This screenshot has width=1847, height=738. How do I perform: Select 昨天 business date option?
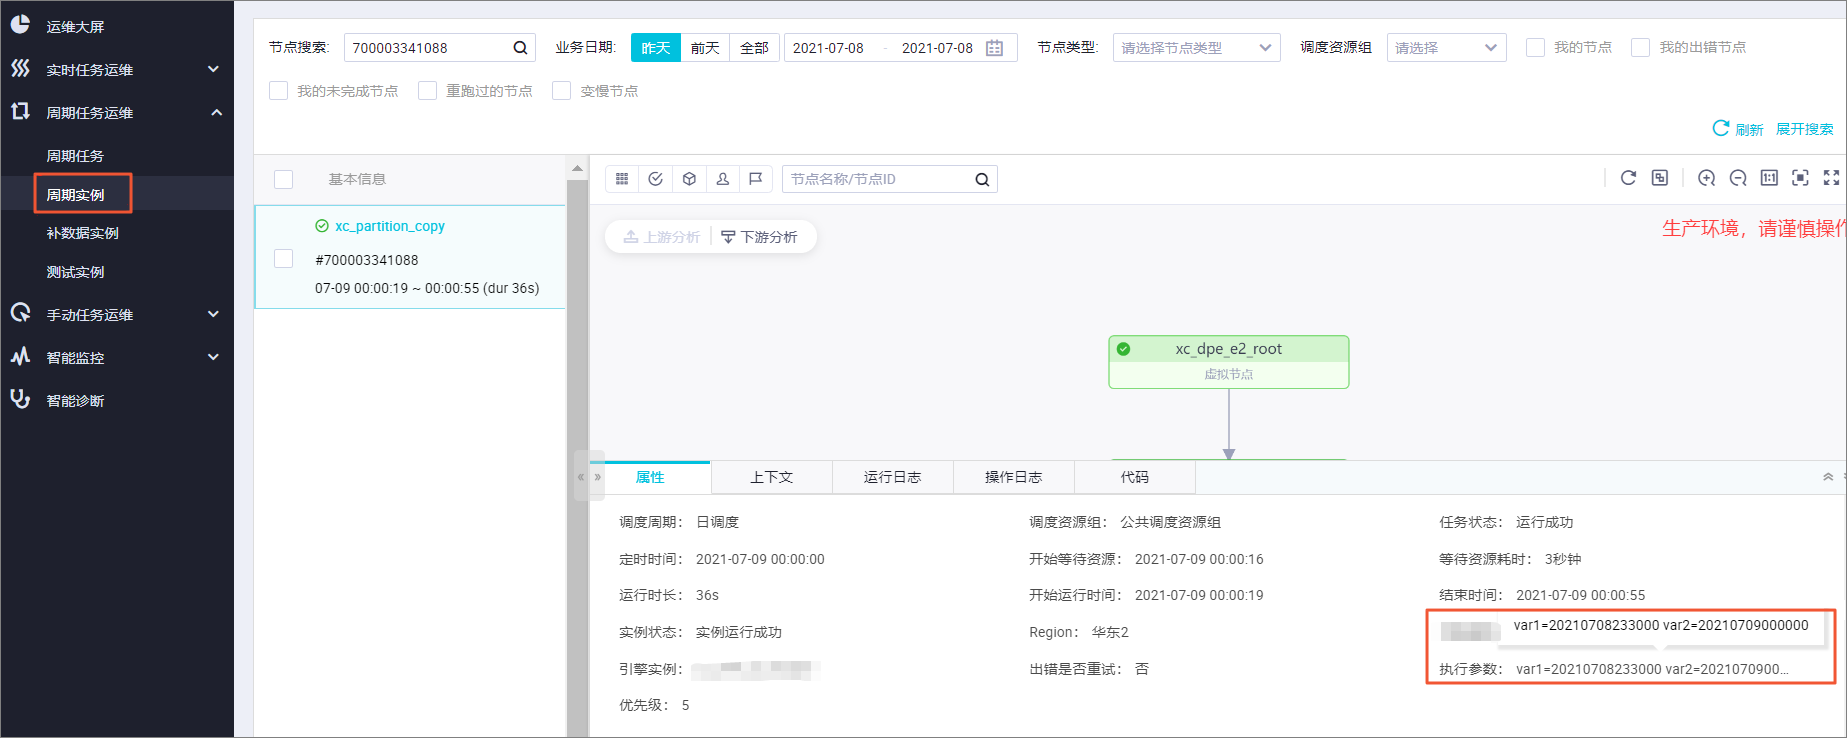656,48
